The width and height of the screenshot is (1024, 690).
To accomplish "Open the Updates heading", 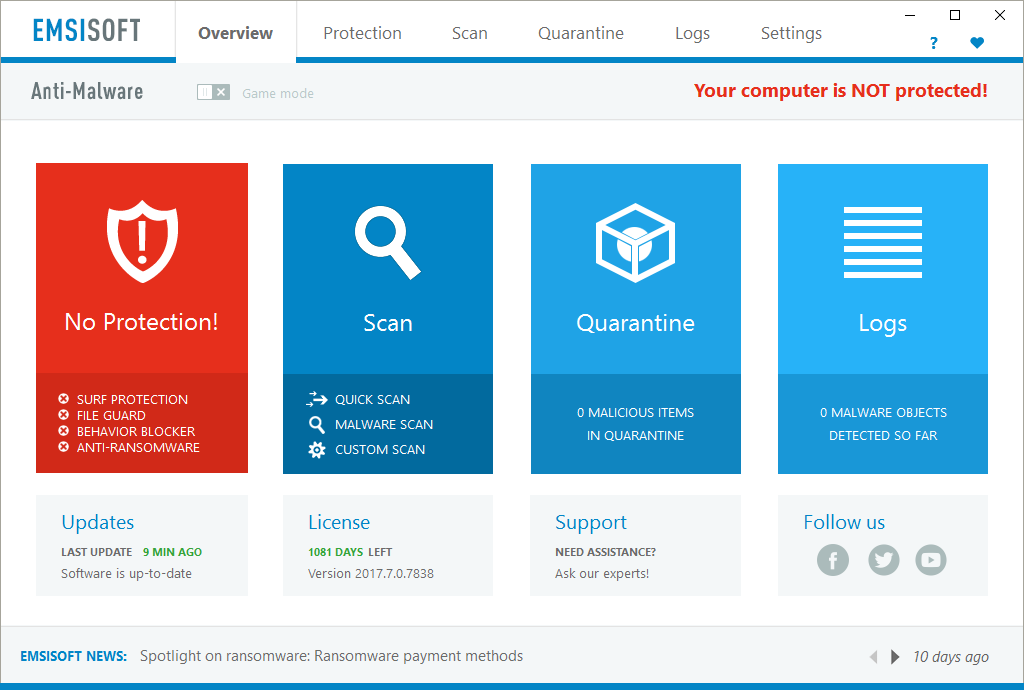I will point(98,522).
